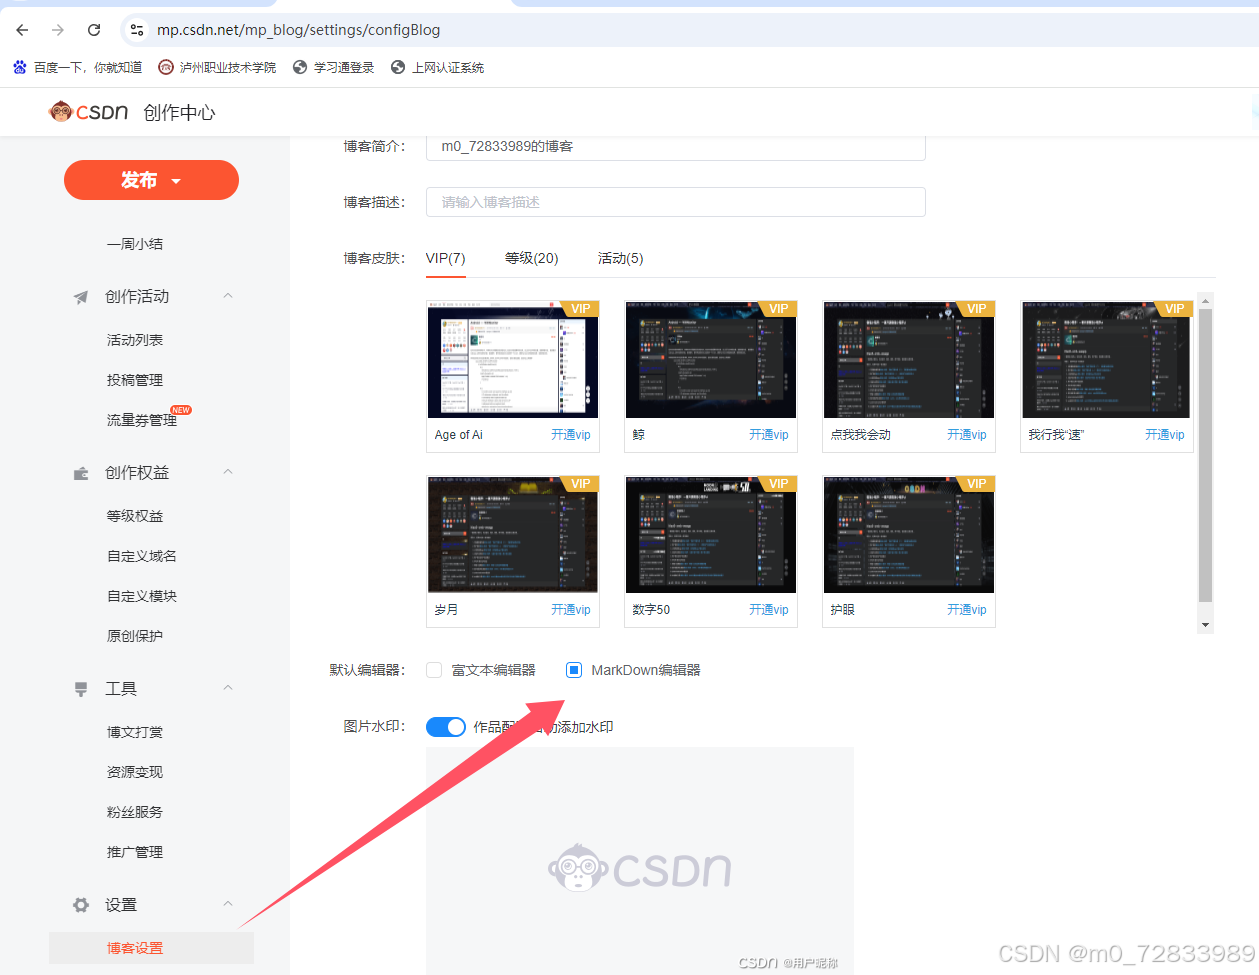Open 活动列表 in sidebar
The image size is (1259, 975).
pyautogui.click(x=135, y=340)
